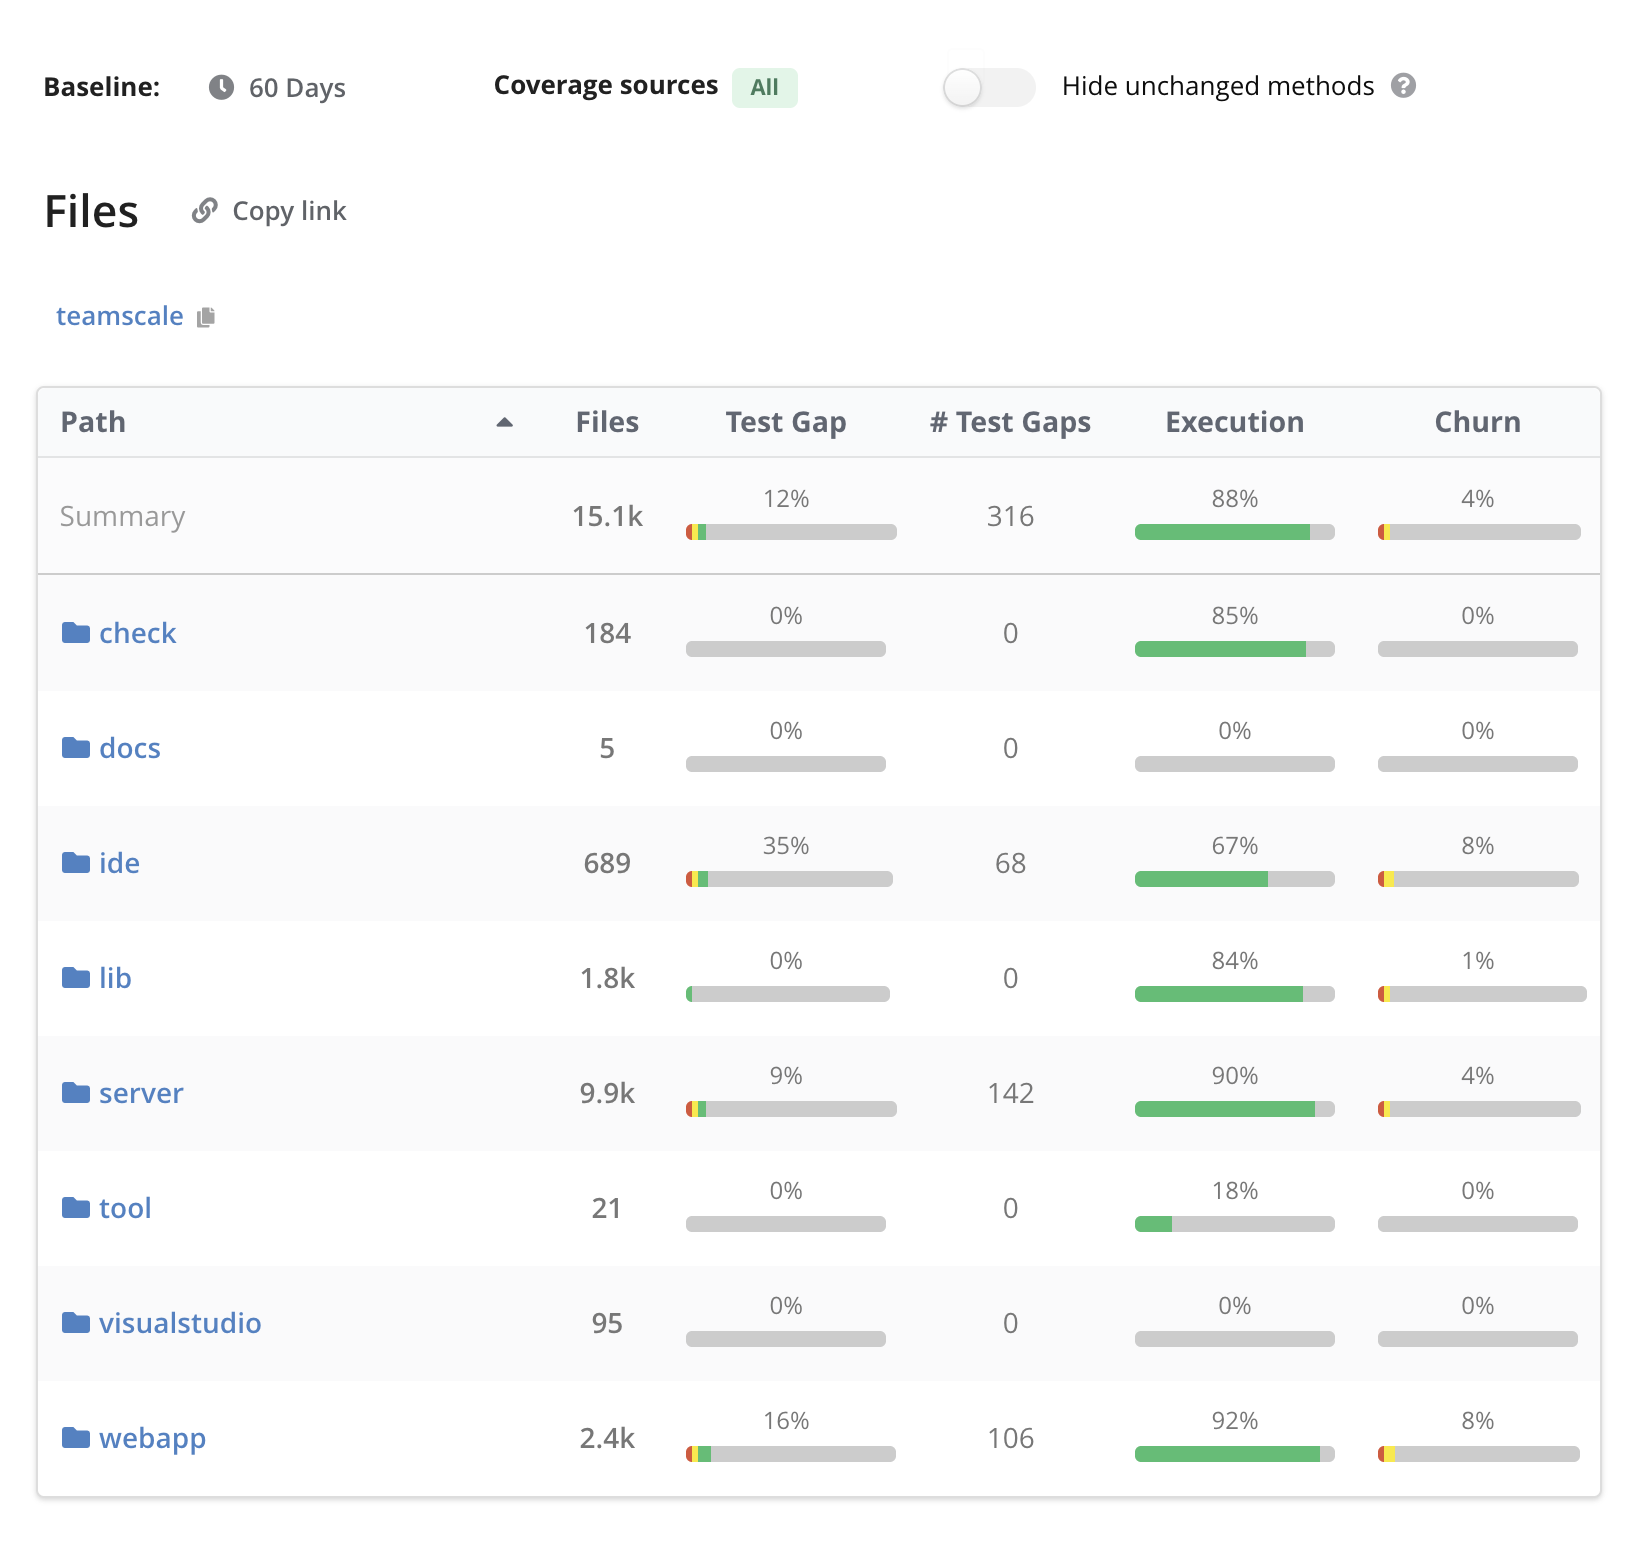Image resolution: width=1648 pixels, height=1550 pixels.
Task: Click the folder icon next to server
Action: [76, 1092]
